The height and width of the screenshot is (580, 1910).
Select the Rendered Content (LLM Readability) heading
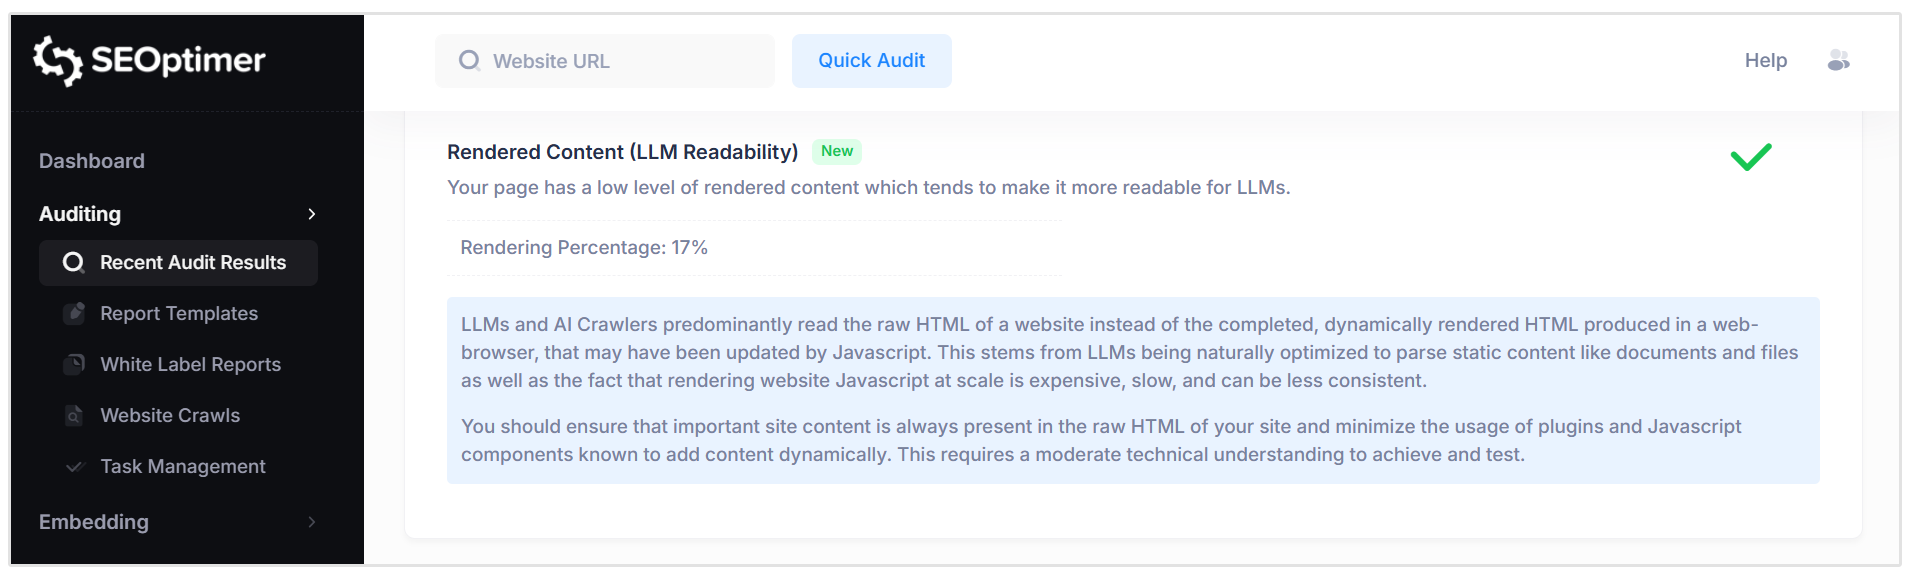pos(622,151)
